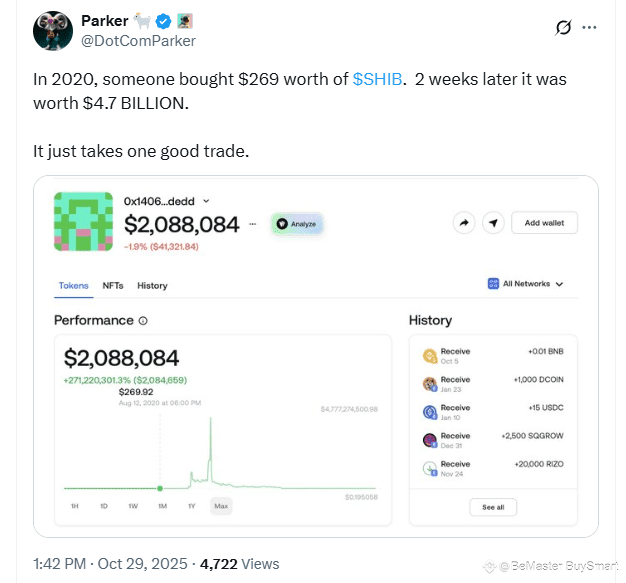
Task: Click the SQGROW receive transaction icon
Action: [429, 440]
